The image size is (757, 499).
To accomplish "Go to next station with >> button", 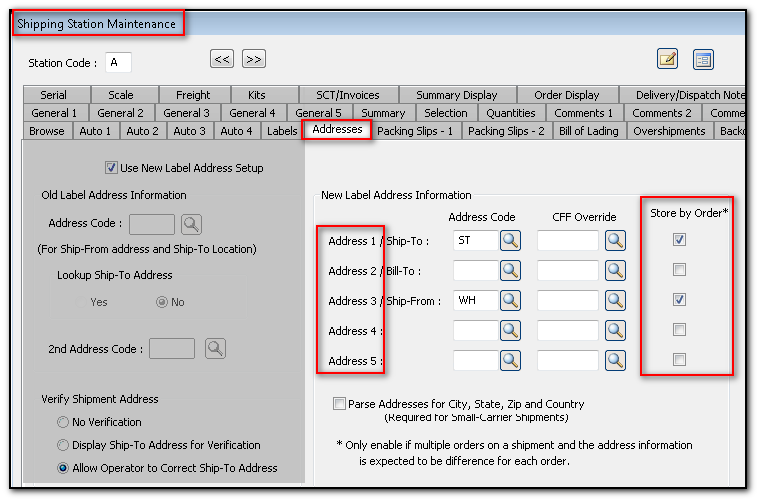I will point(254,60).
